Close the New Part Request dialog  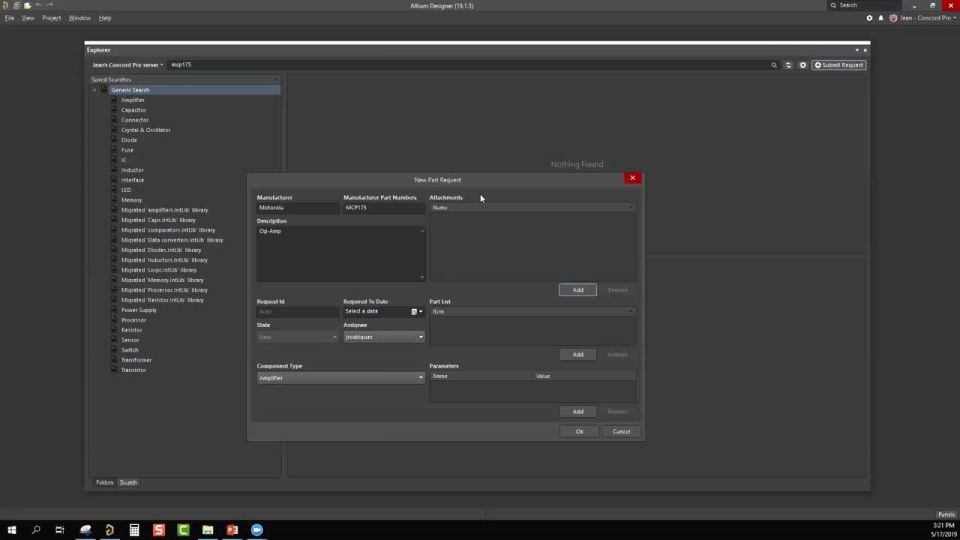(x=632, y=178)
